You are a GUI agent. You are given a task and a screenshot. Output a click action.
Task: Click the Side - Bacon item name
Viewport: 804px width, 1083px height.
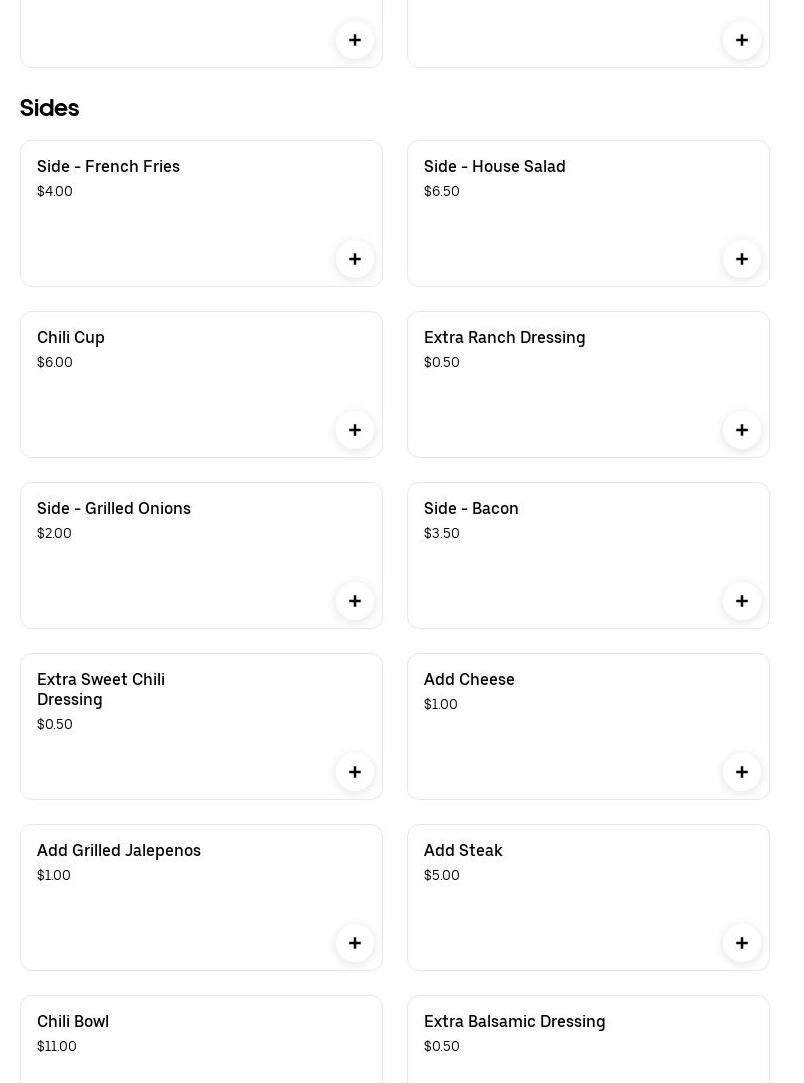[x=471, y=509]
